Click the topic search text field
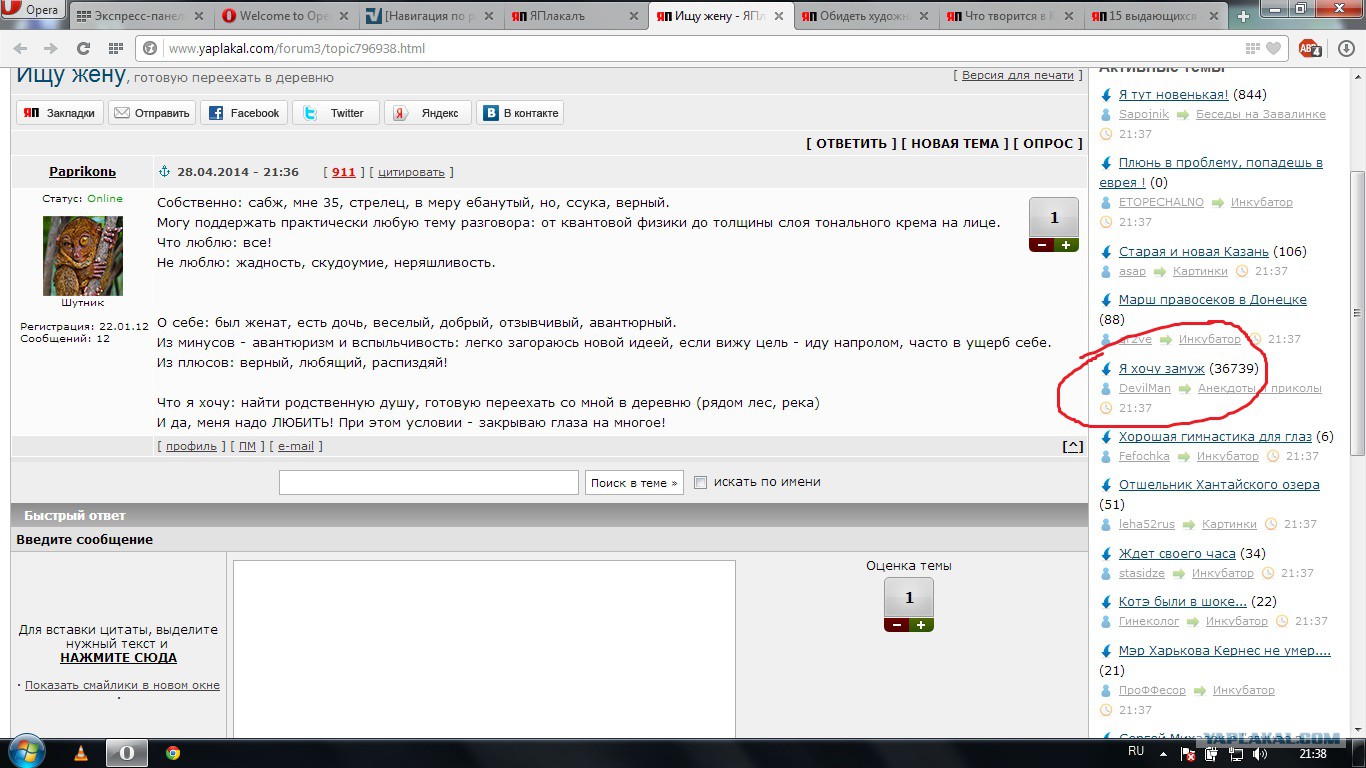This screenshot has width=1366, height=768. coord(429,482)
